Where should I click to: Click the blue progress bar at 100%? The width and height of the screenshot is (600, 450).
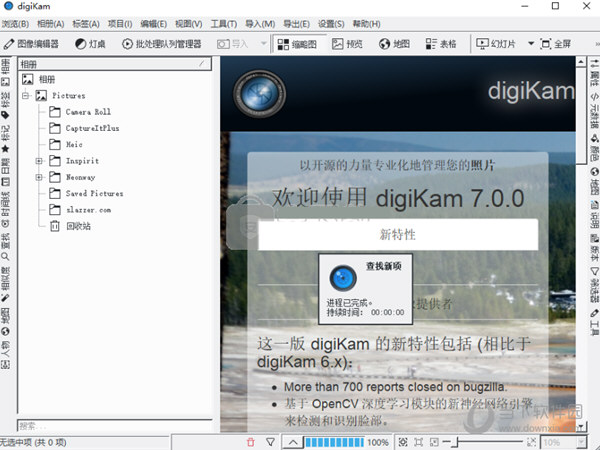(x=334, y=442)
